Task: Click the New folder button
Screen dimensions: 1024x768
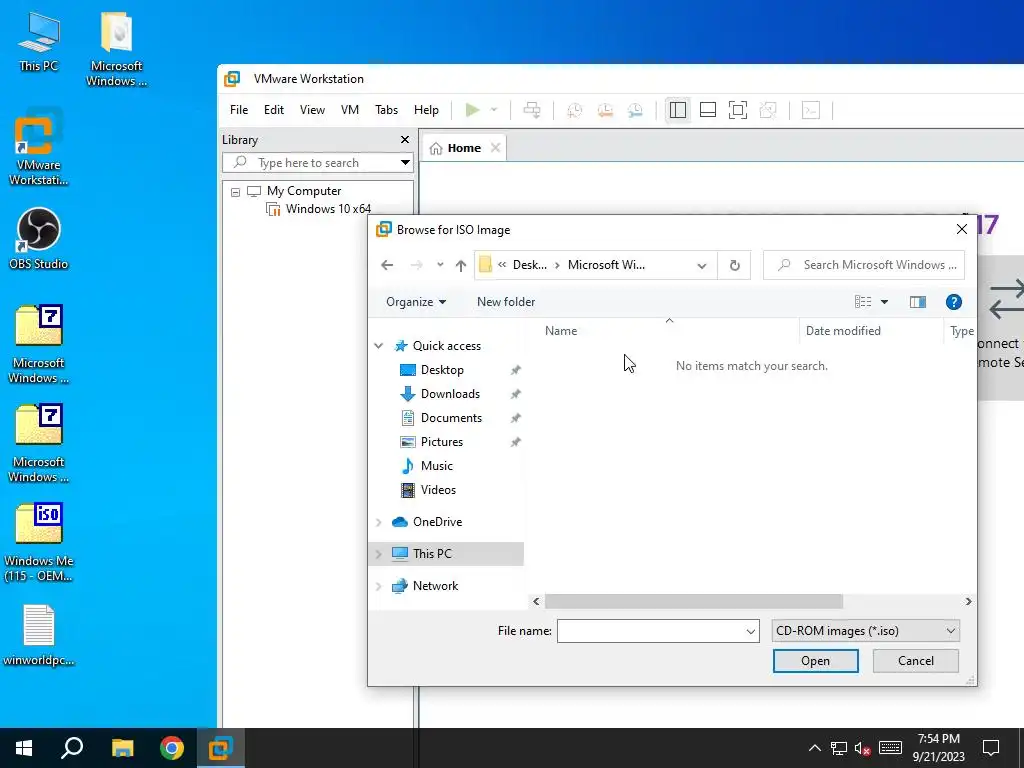Action: click(506, 302)
